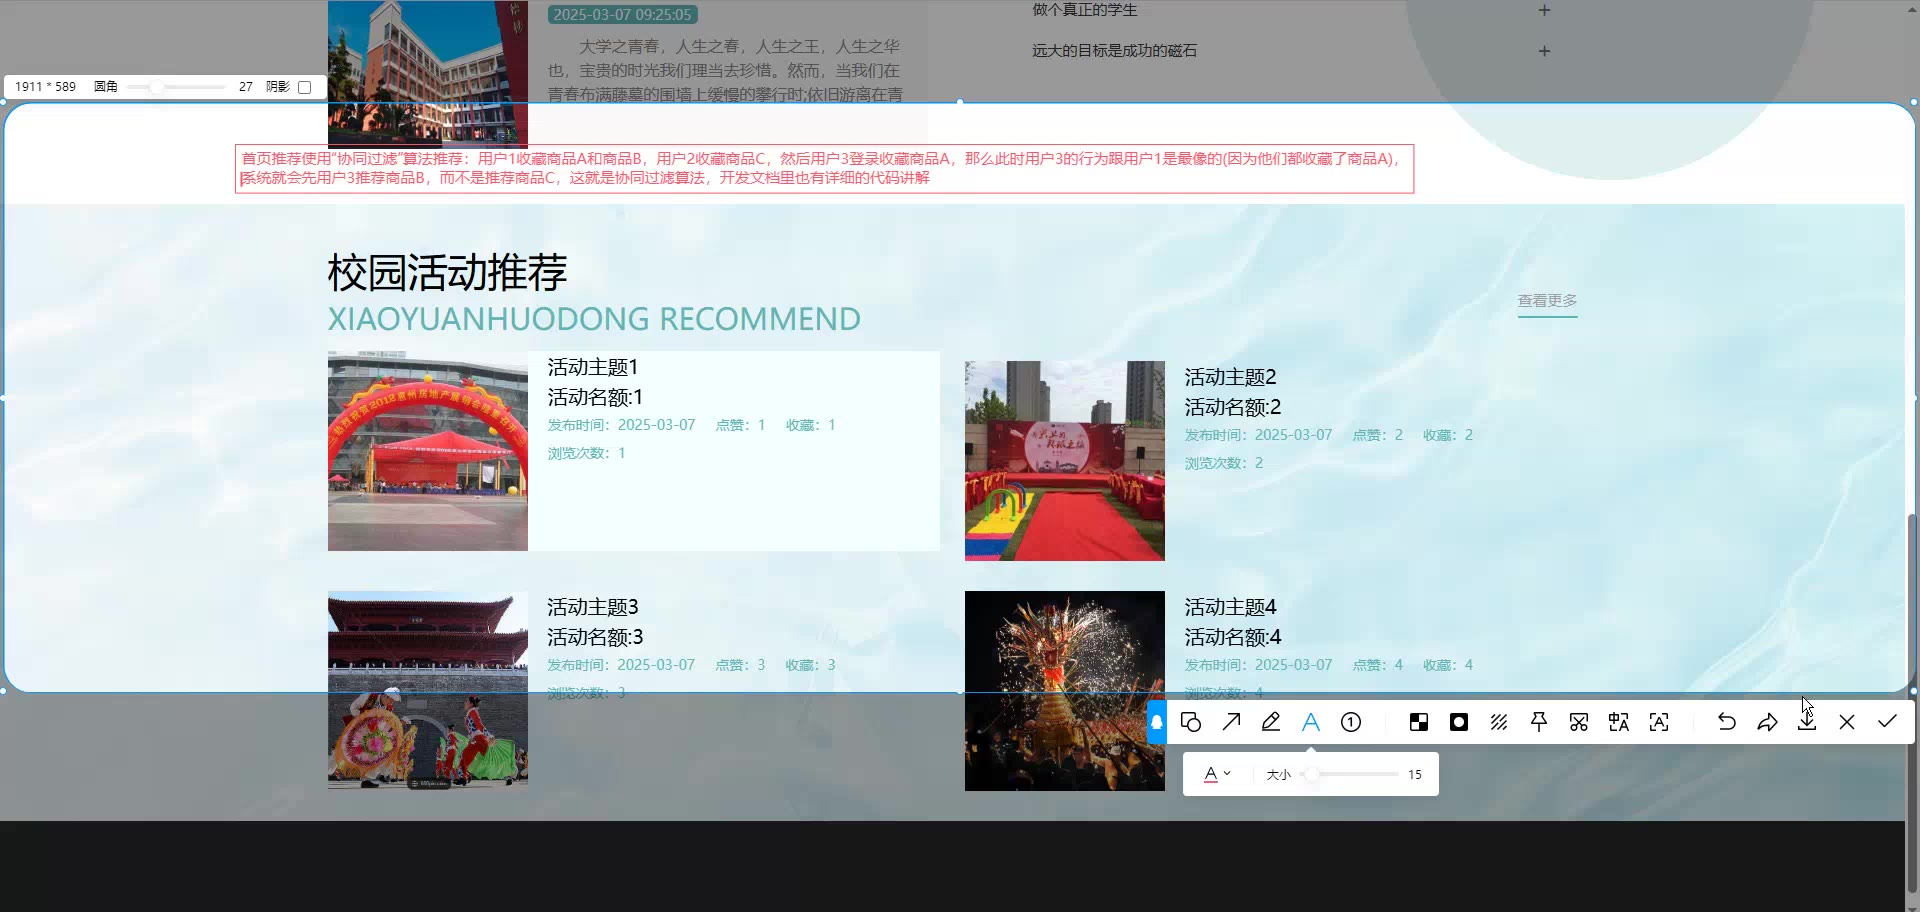Click 'XIAOYUANHUODONG RECOMMEND' subtitle
Screen dimensions: 1920x912
(594, 319)
